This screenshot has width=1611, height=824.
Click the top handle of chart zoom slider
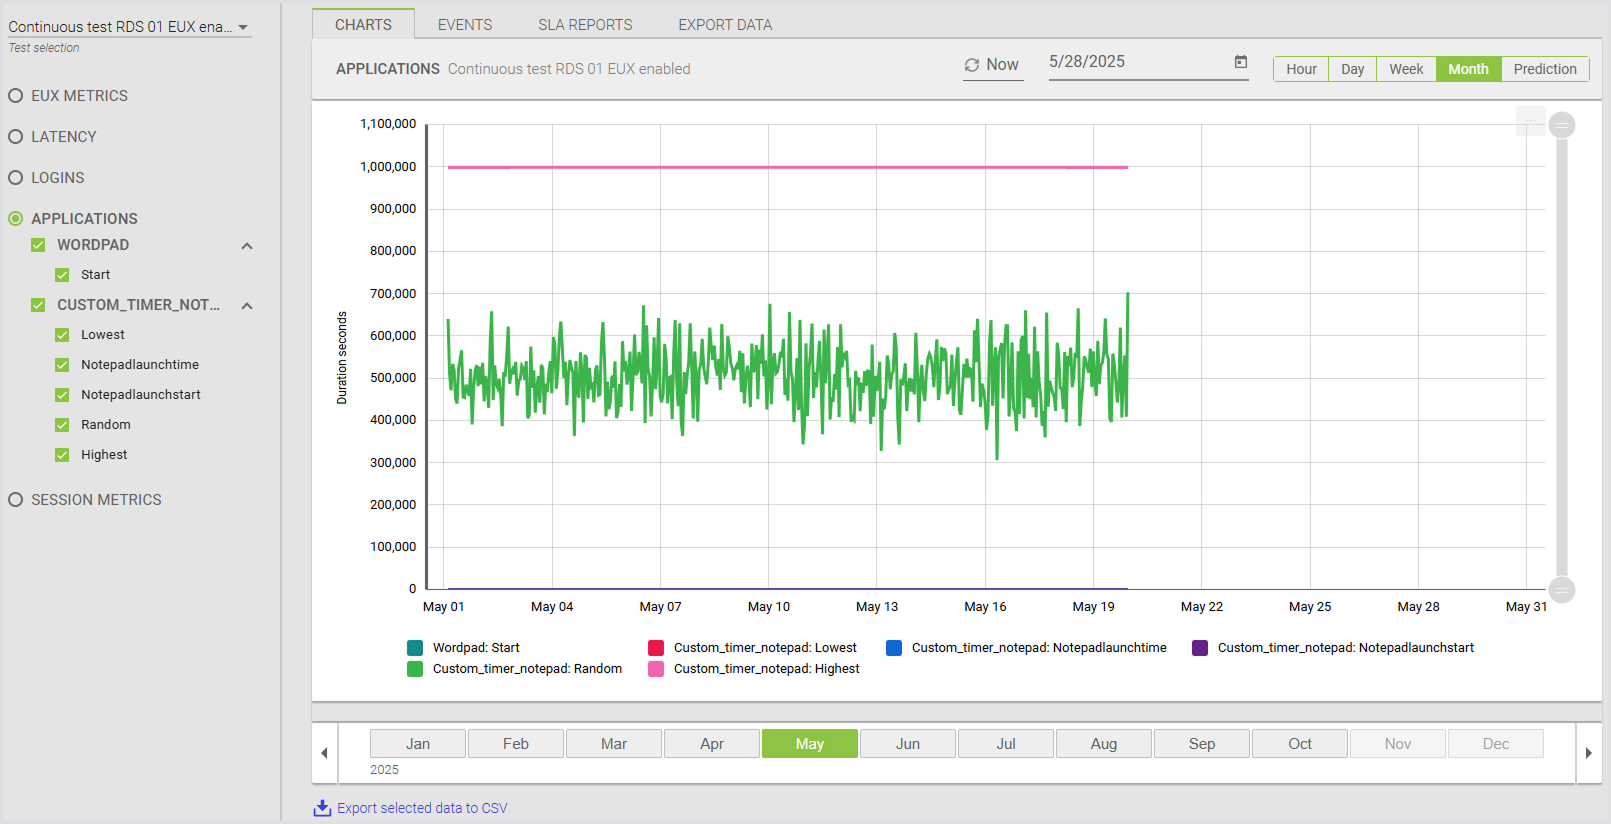(x=1561, y=125)
